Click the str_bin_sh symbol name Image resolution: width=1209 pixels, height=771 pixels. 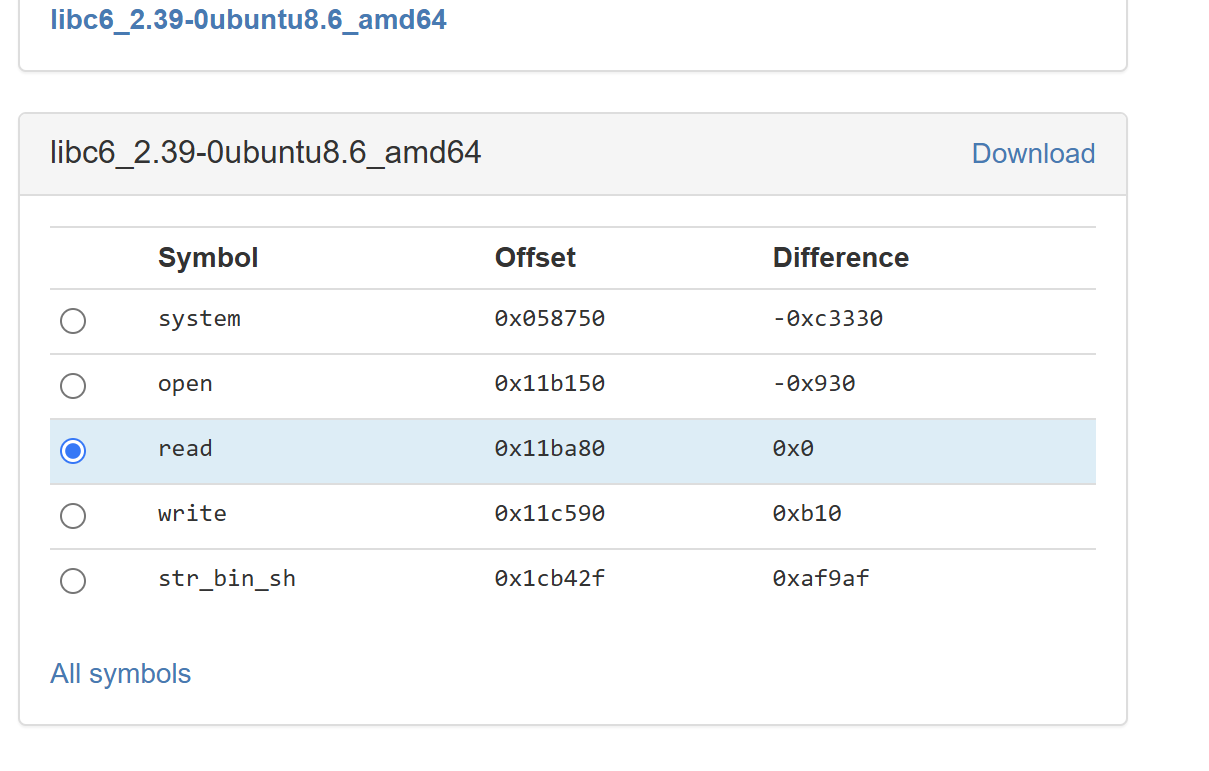click(227, 579)
